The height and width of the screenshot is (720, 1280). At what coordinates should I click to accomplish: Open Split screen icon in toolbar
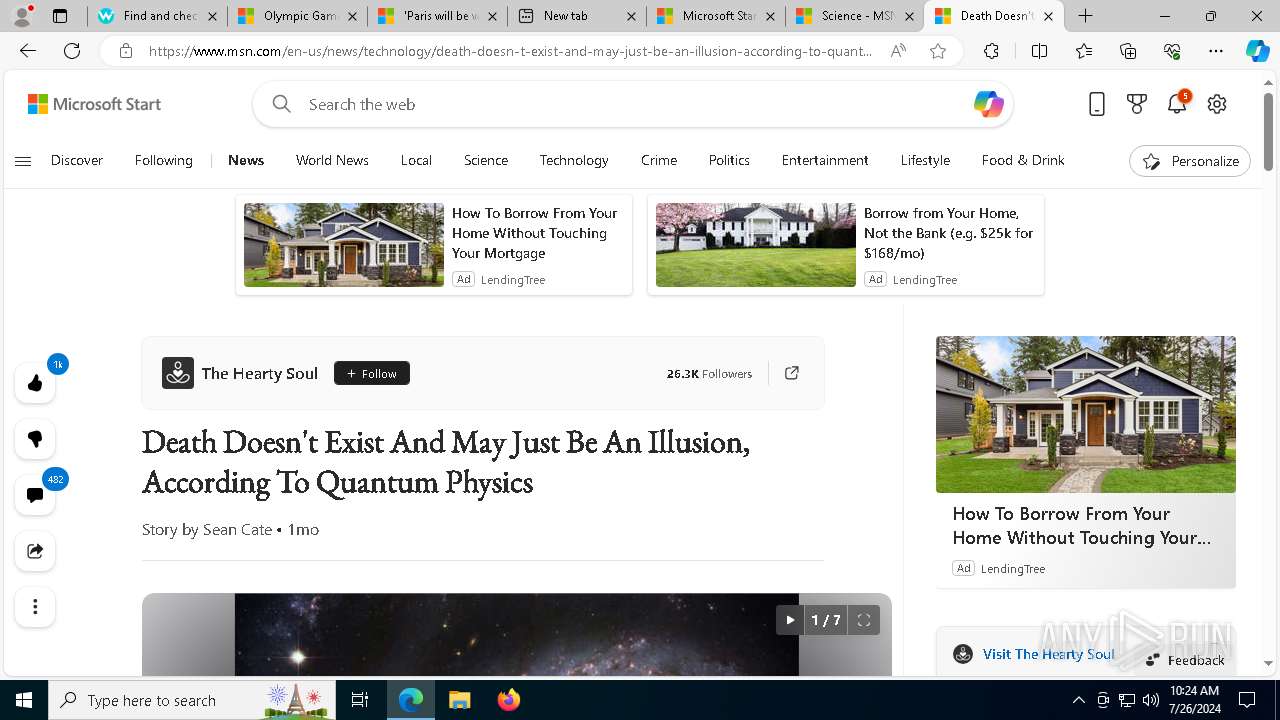point(1040,51)
